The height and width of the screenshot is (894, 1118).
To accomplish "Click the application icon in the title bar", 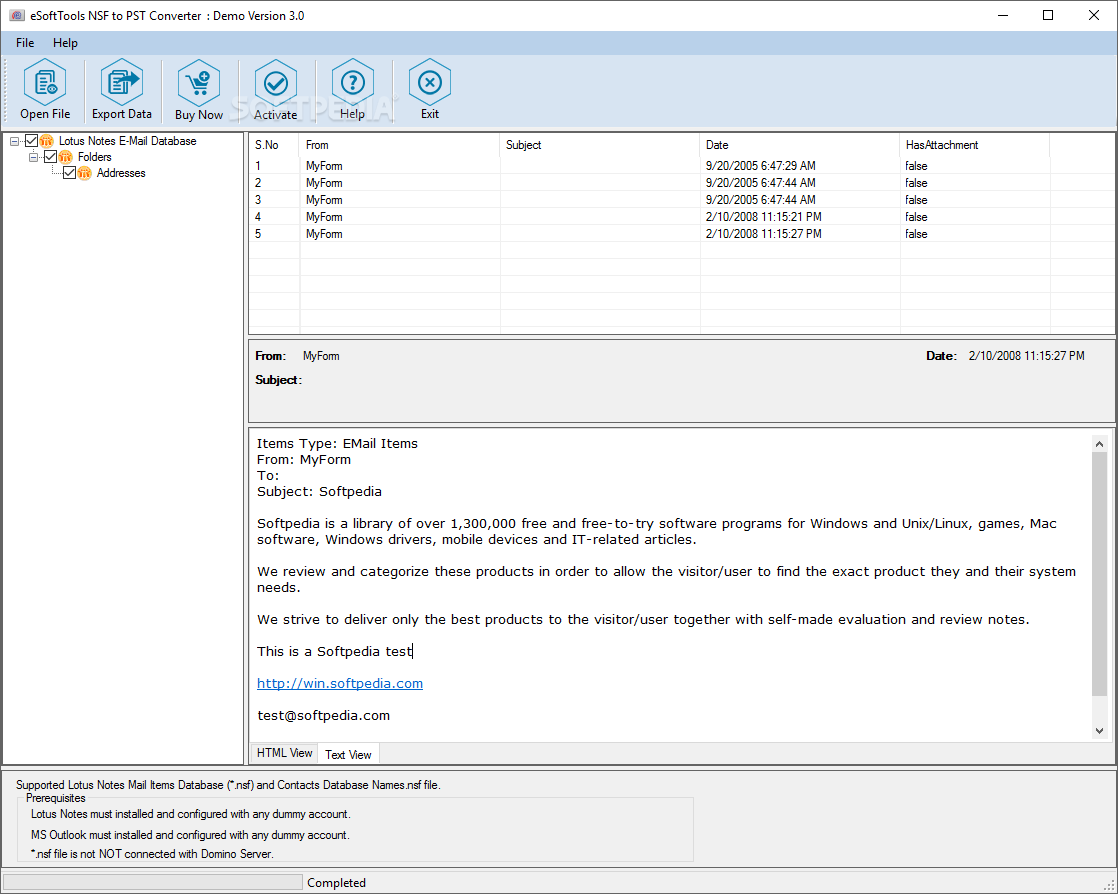I will [16, 15].
